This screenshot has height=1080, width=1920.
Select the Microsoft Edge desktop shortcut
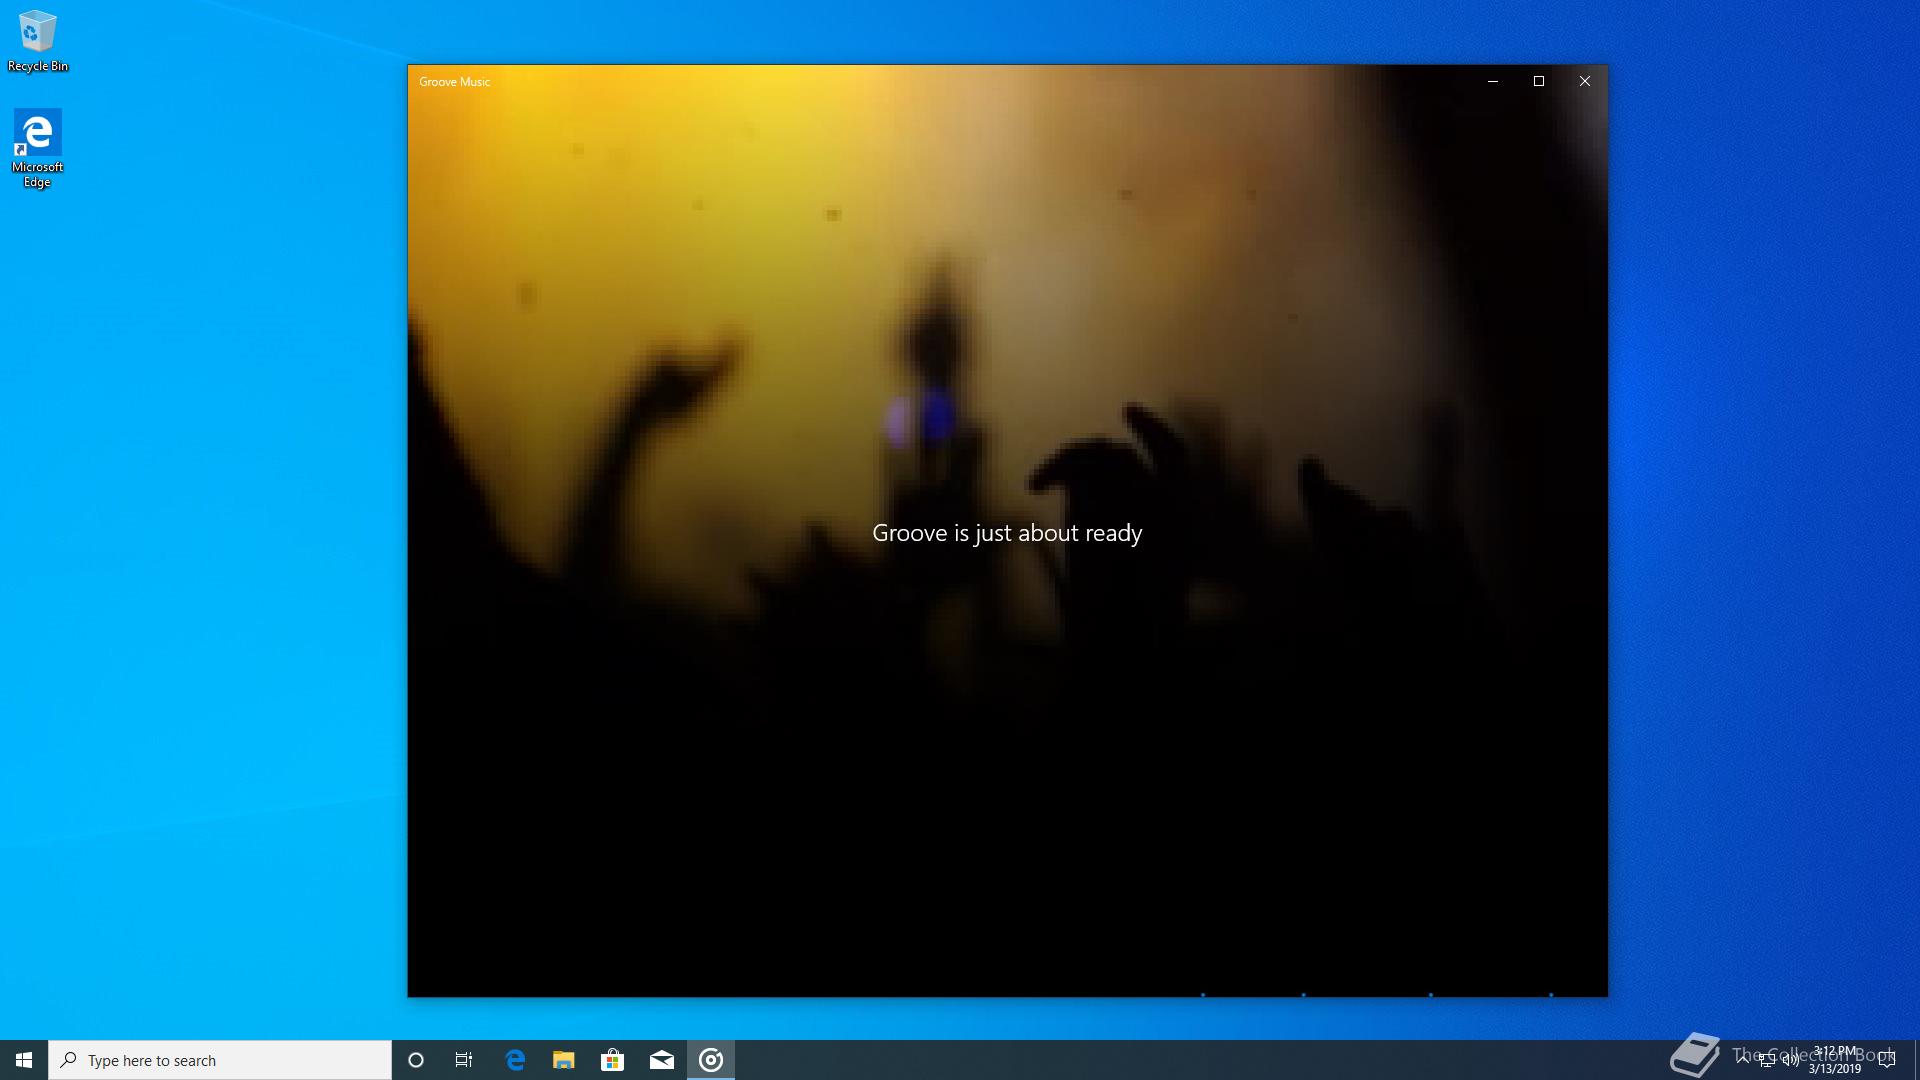point(37,149)
